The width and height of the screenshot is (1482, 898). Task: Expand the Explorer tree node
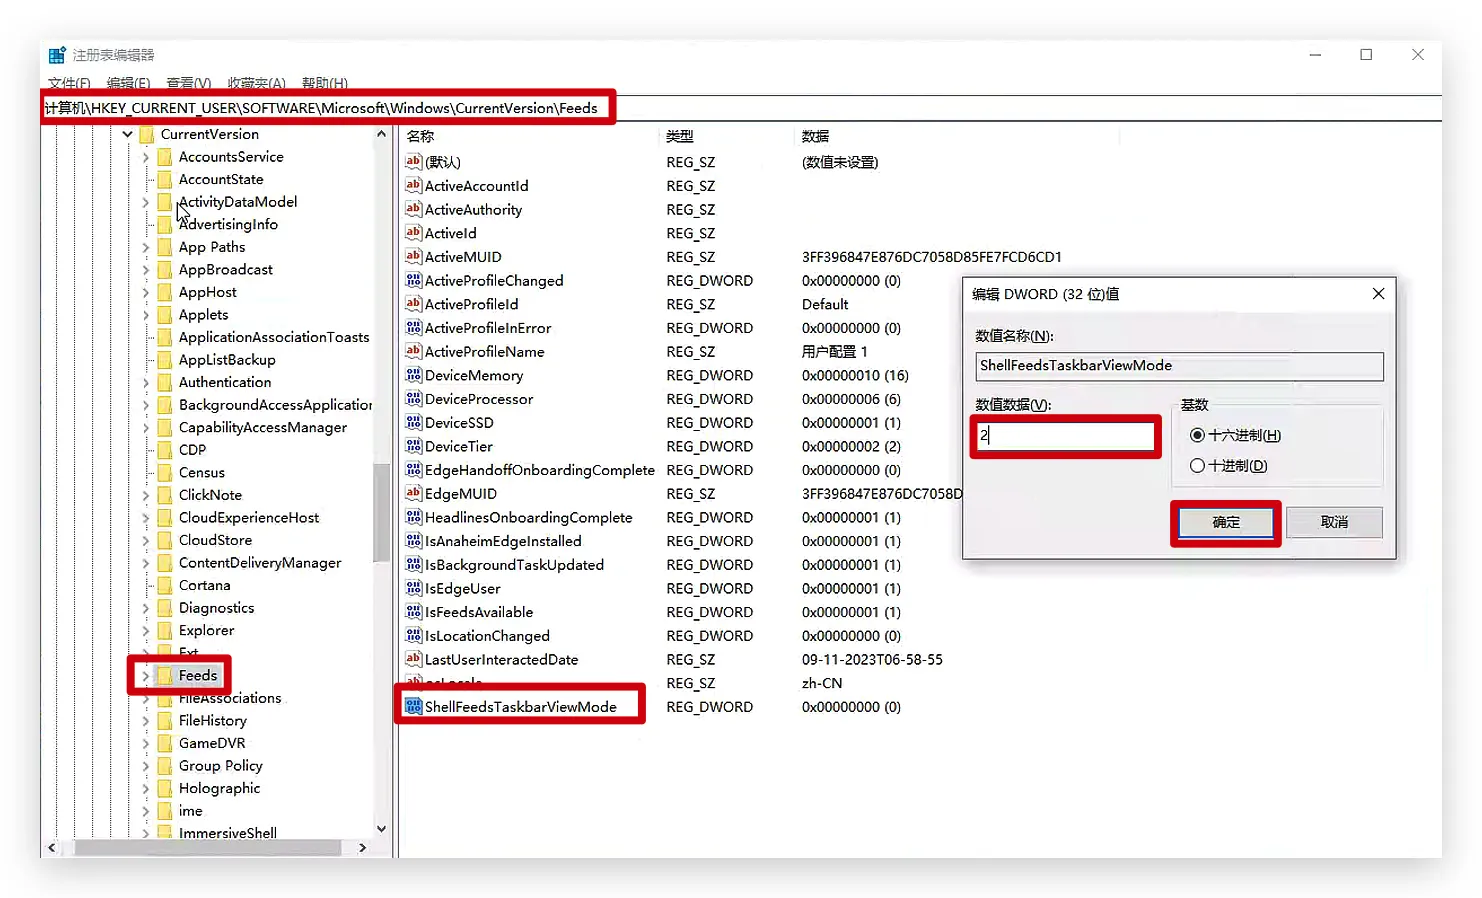point(145,631)
